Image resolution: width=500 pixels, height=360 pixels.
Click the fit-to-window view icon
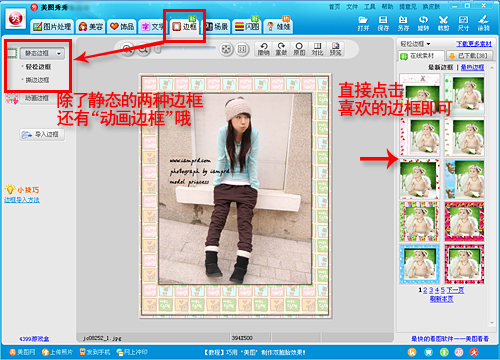pos(226,49)
